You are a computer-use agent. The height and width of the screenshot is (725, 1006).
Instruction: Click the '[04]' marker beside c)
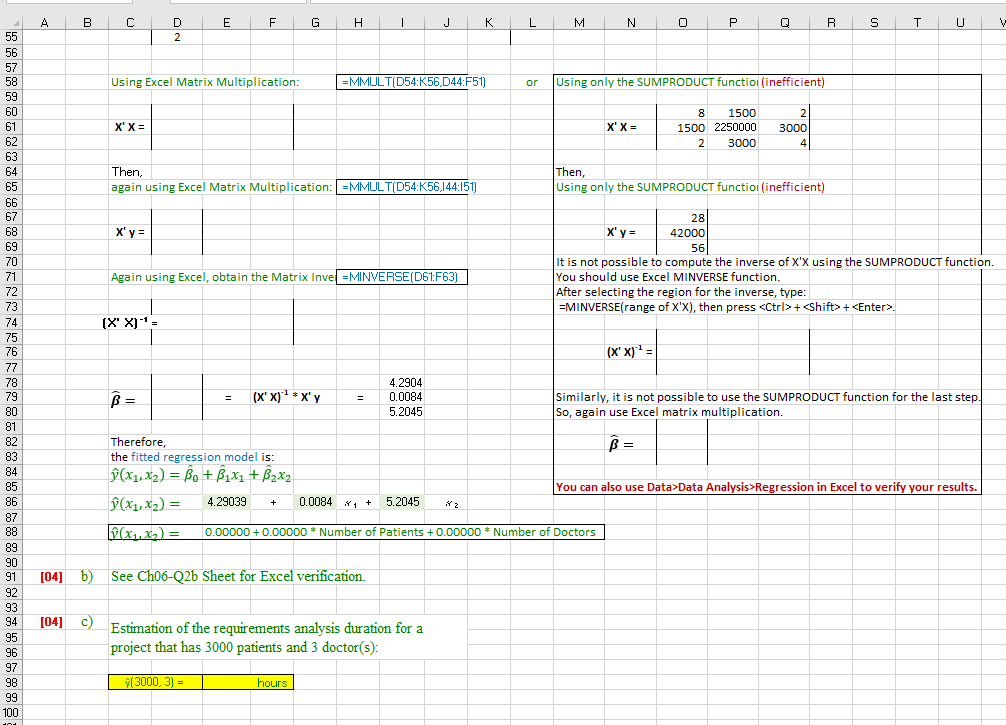pyautogui.click(x=51, y=622)
